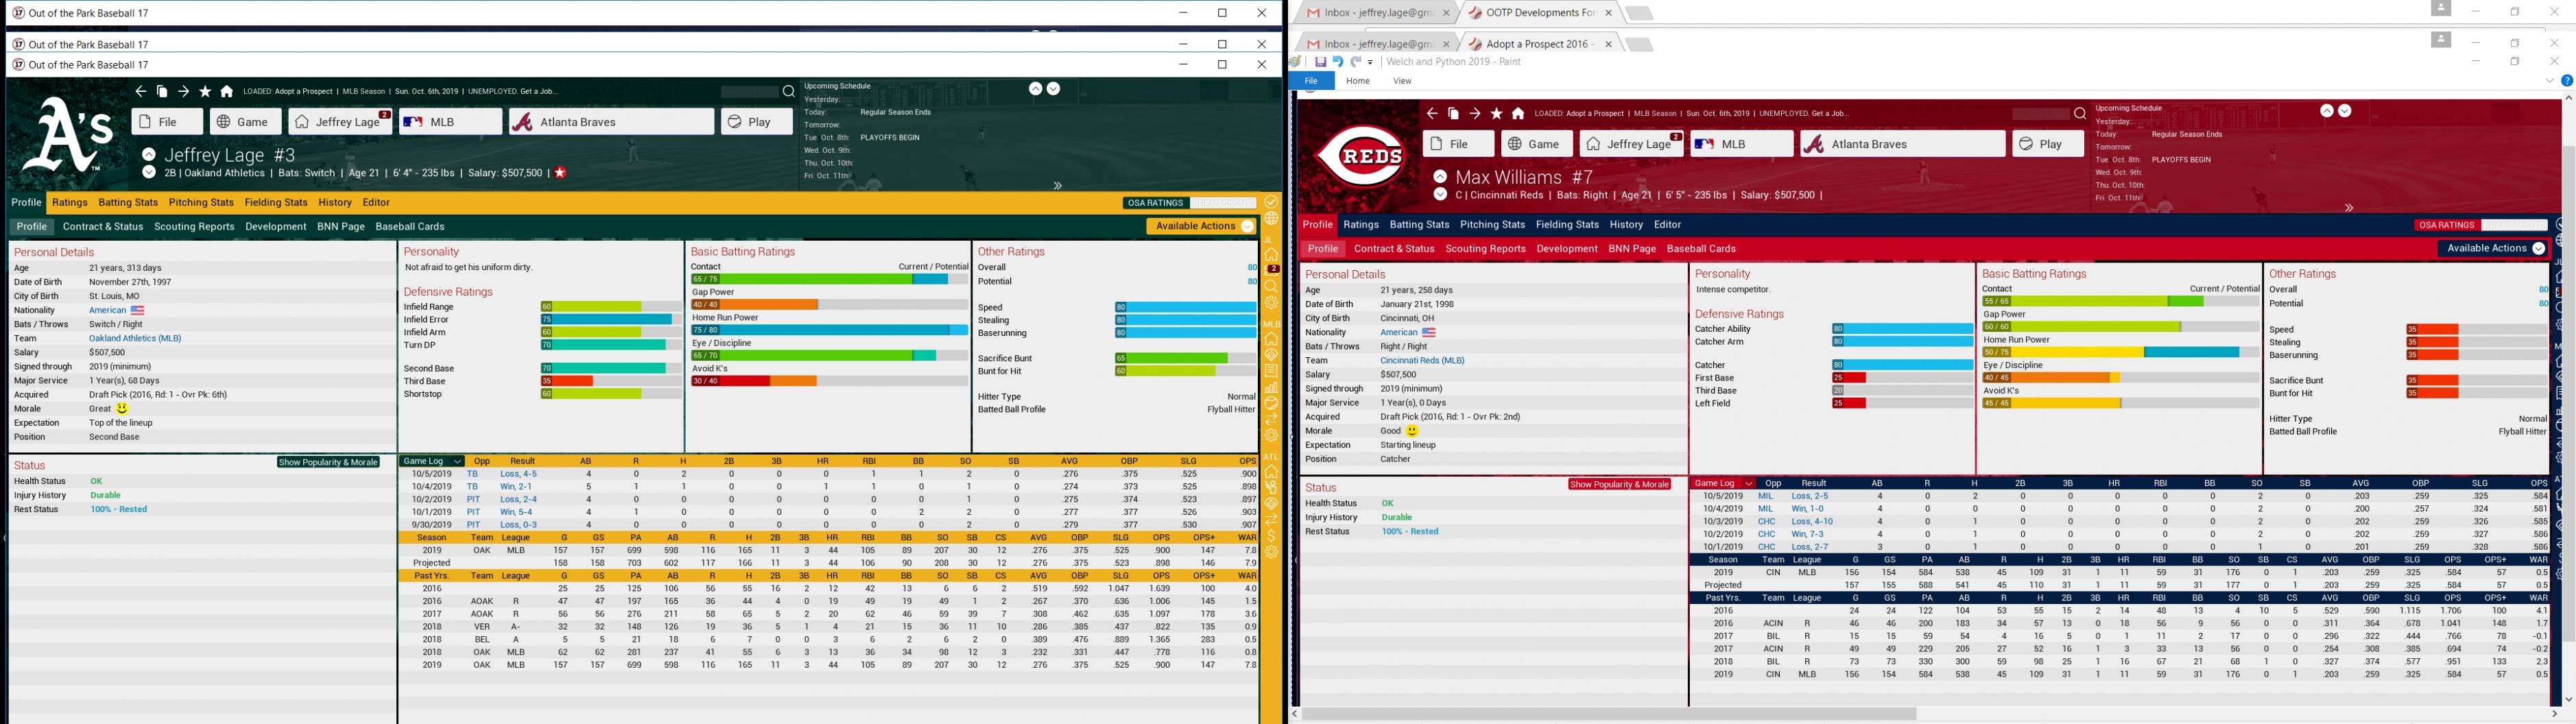Open Paint quick access toolbar dropdown arrow
Viewport: 2576px width, 724px height.
1371,62
